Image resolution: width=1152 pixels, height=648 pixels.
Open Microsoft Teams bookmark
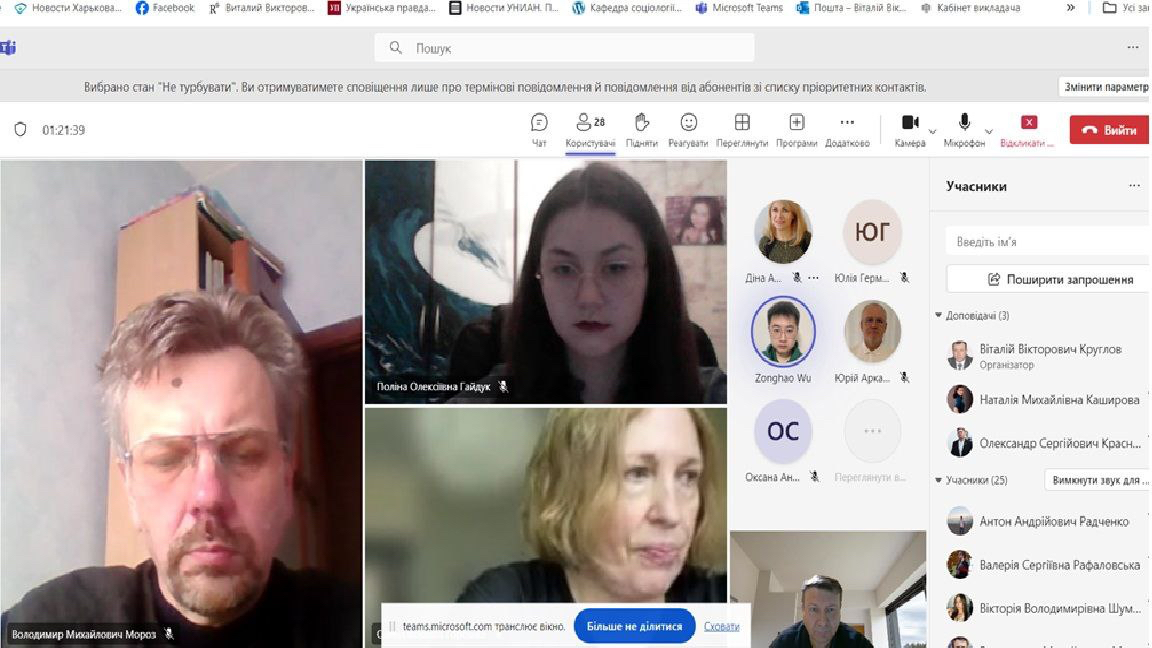pos(739,7)
